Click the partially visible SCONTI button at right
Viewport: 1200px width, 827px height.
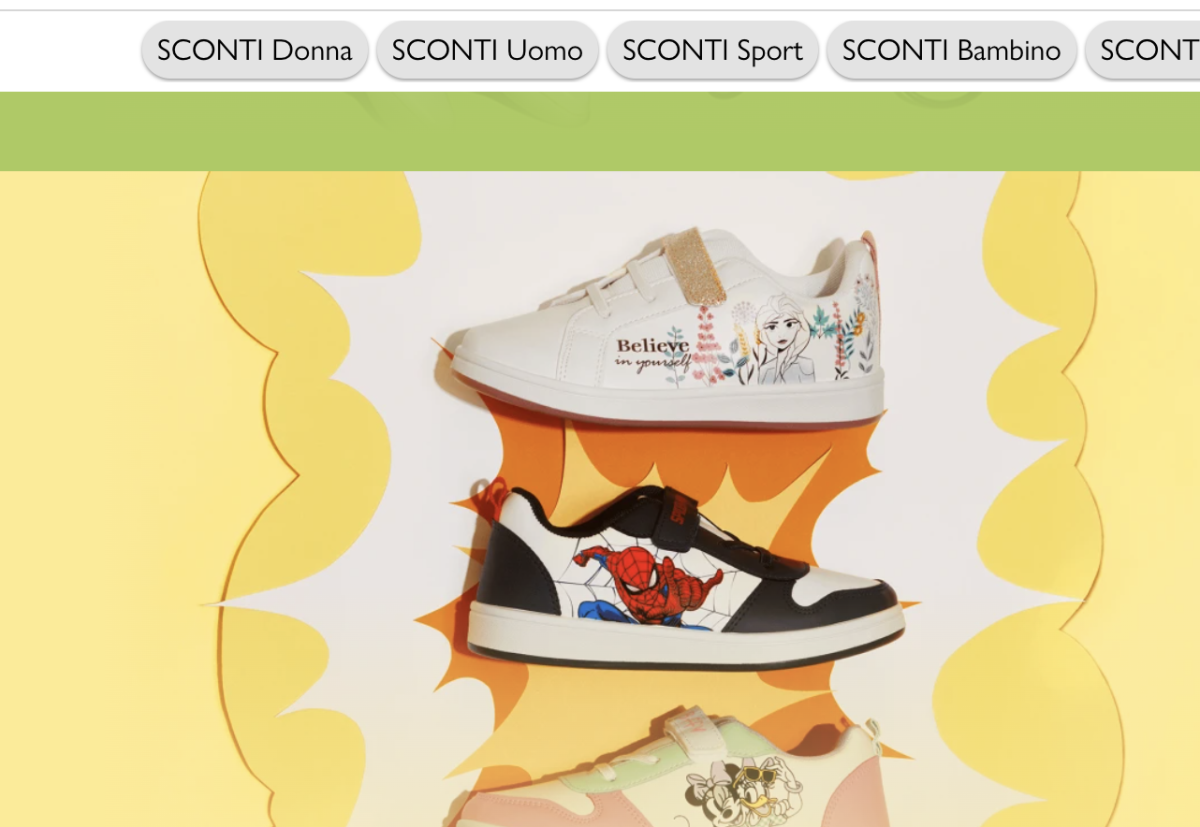point(1143,50)
